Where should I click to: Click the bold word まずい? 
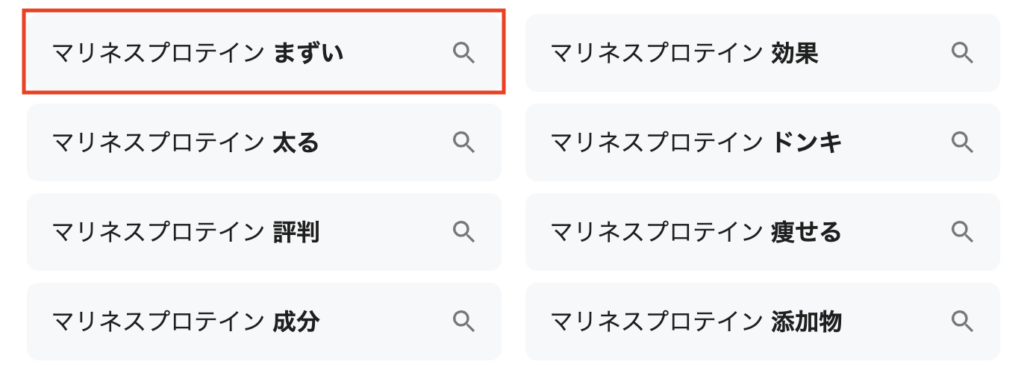click(x=308, y=53)
